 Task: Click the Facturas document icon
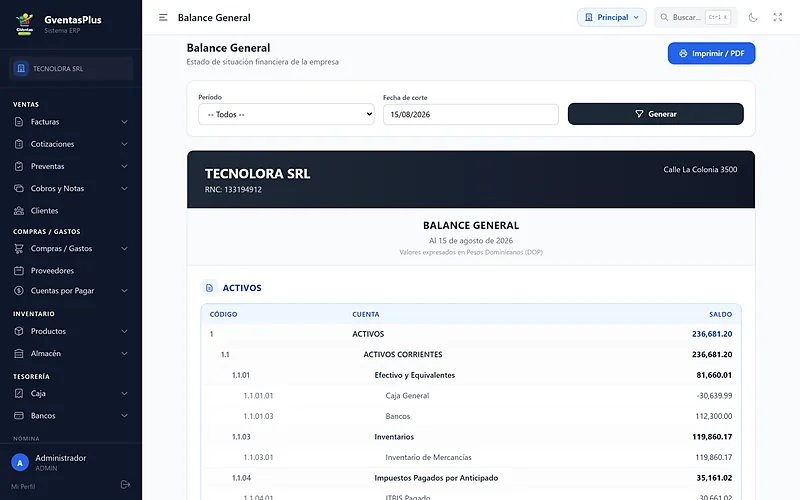click(x=19, y=122)
